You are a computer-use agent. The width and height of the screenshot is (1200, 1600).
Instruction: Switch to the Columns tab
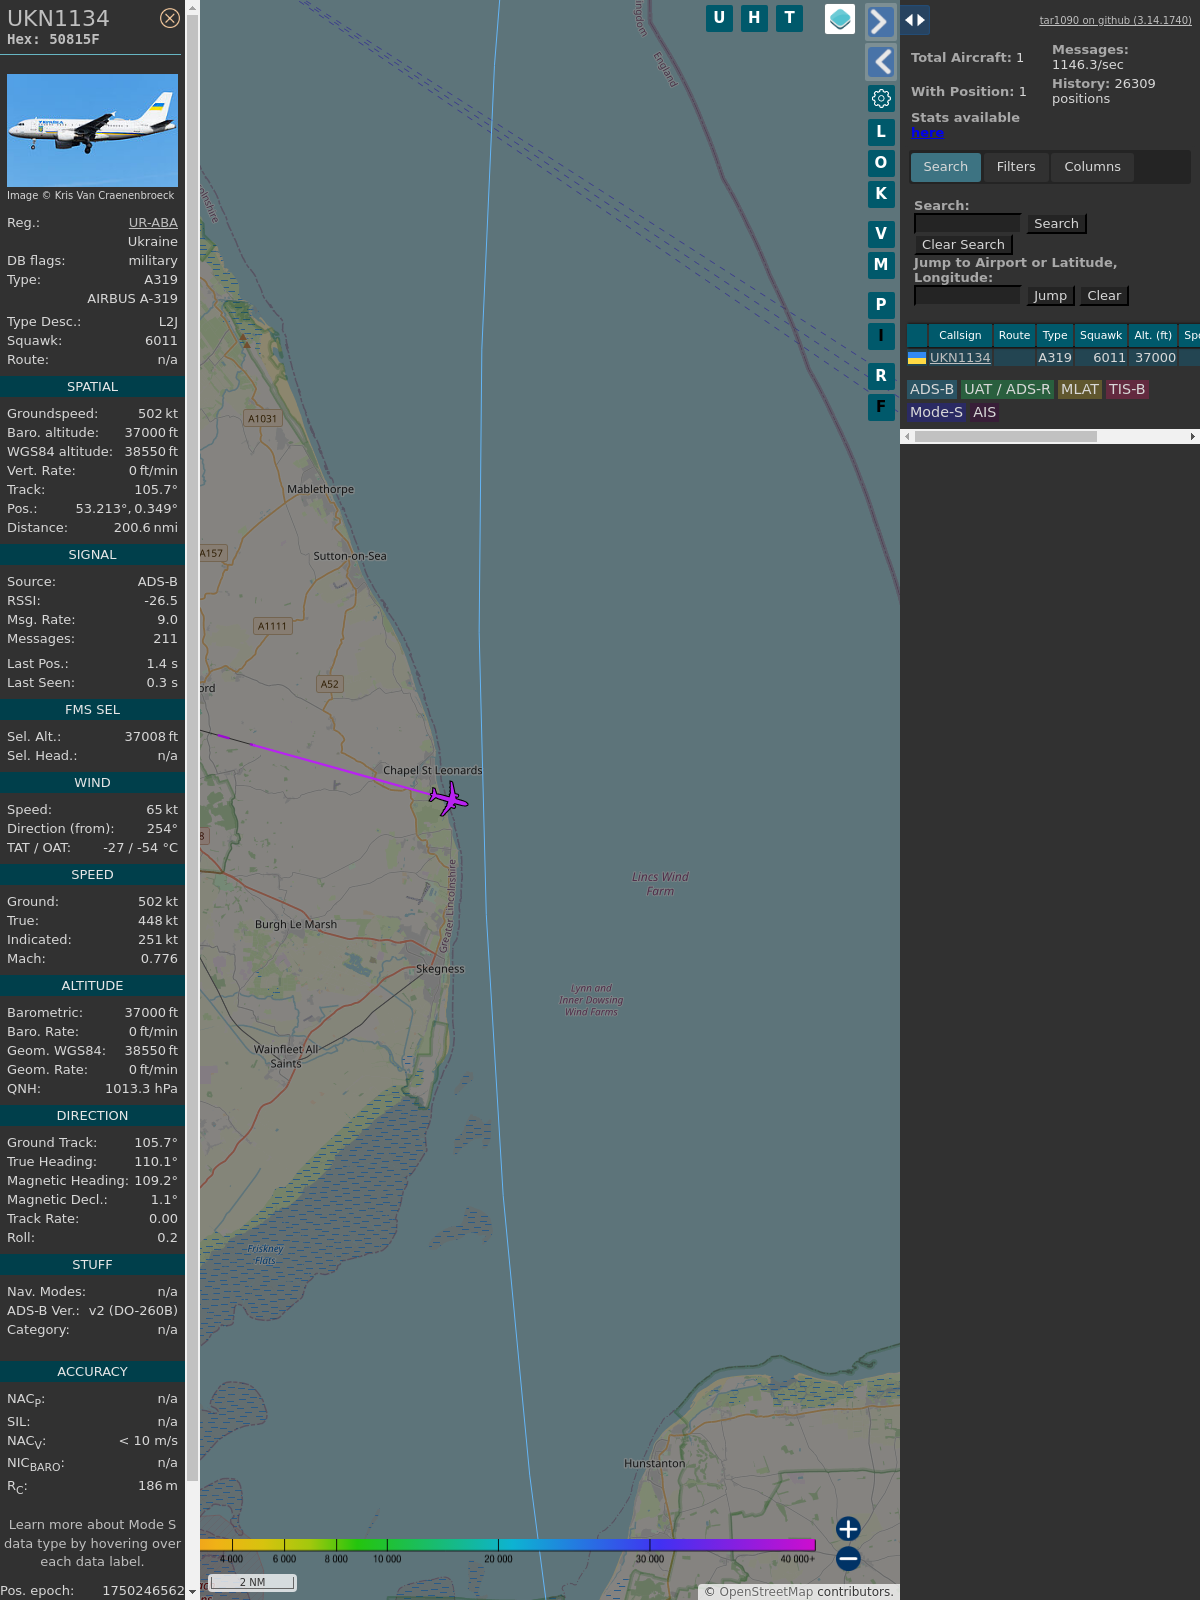tap(1092, 167)
